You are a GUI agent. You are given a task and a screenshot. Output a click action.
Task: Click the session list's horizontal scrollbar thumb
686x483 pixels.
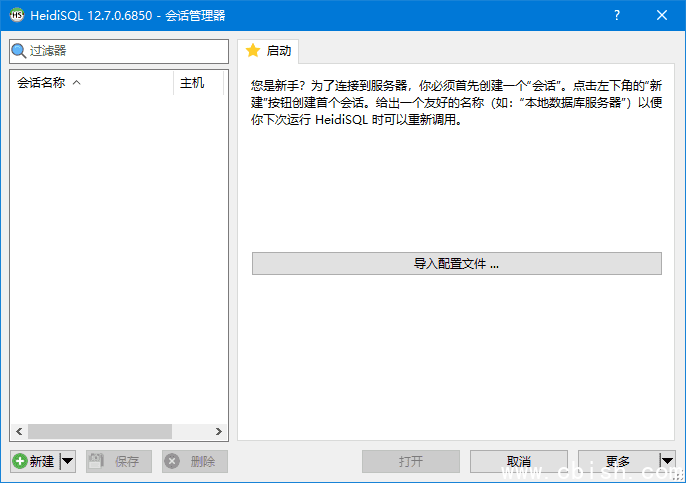pyautogui.click(x=100, y=431)
